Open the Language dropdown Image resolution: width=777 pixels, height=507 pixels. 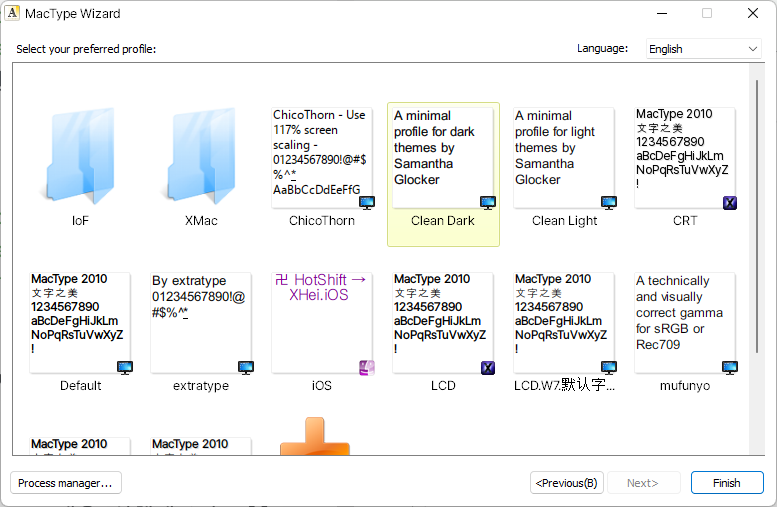704,48
